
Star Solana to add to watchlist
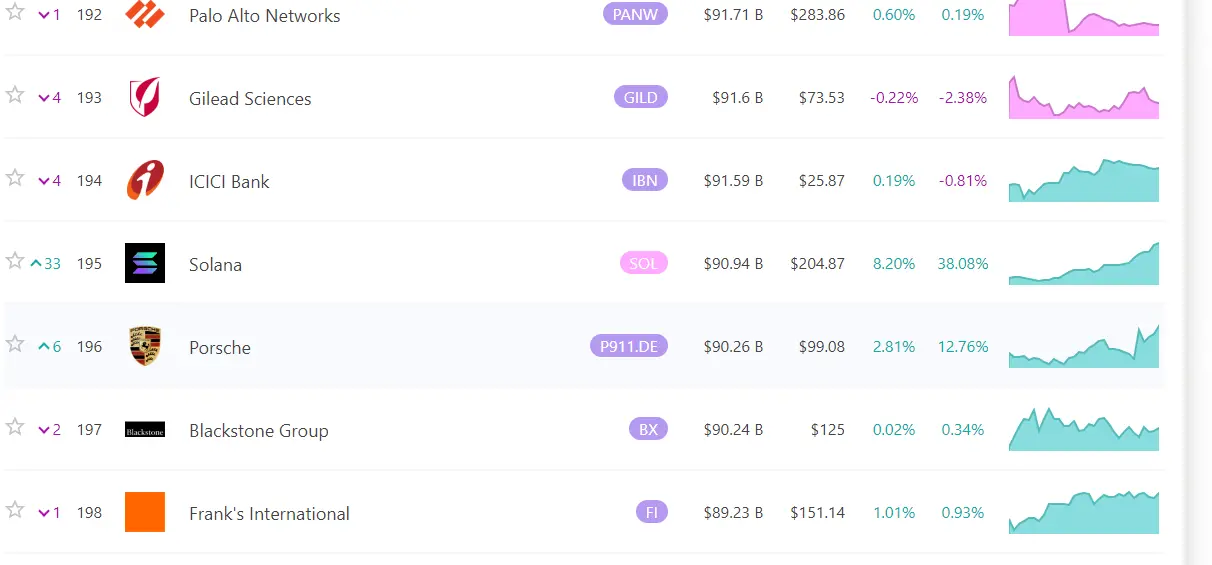pyautogui.click(x=15, y=261)
